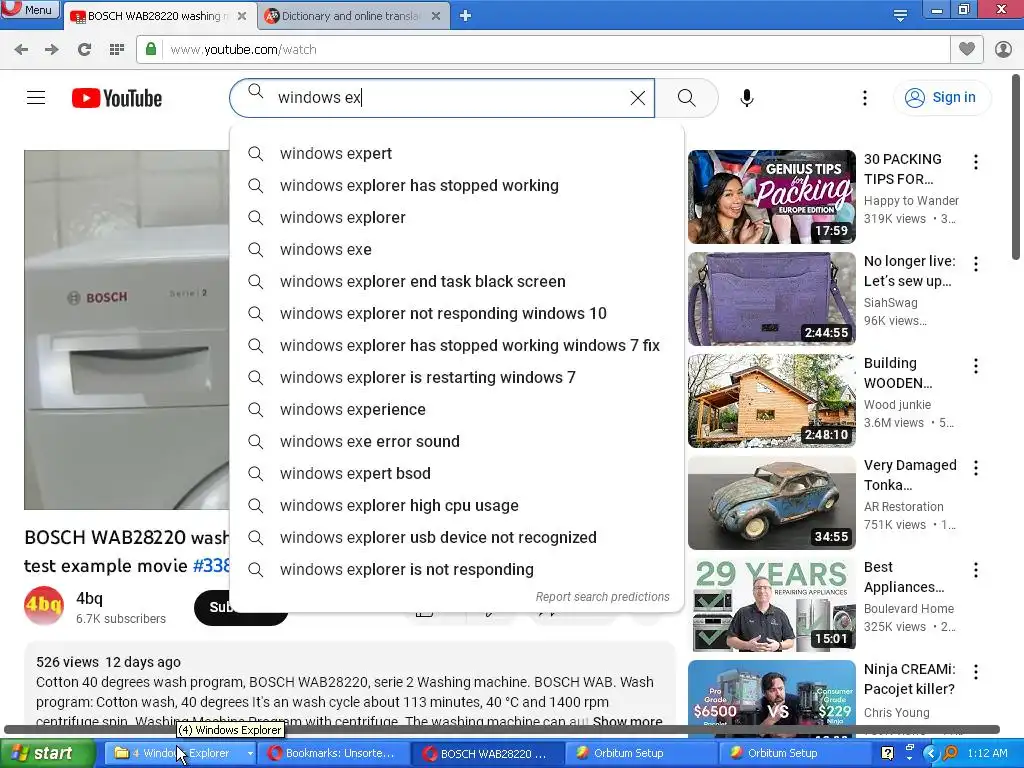Screen dimensions: 1024x768
Task: Open the Opera Menu button
Action: tap(30, 9)
